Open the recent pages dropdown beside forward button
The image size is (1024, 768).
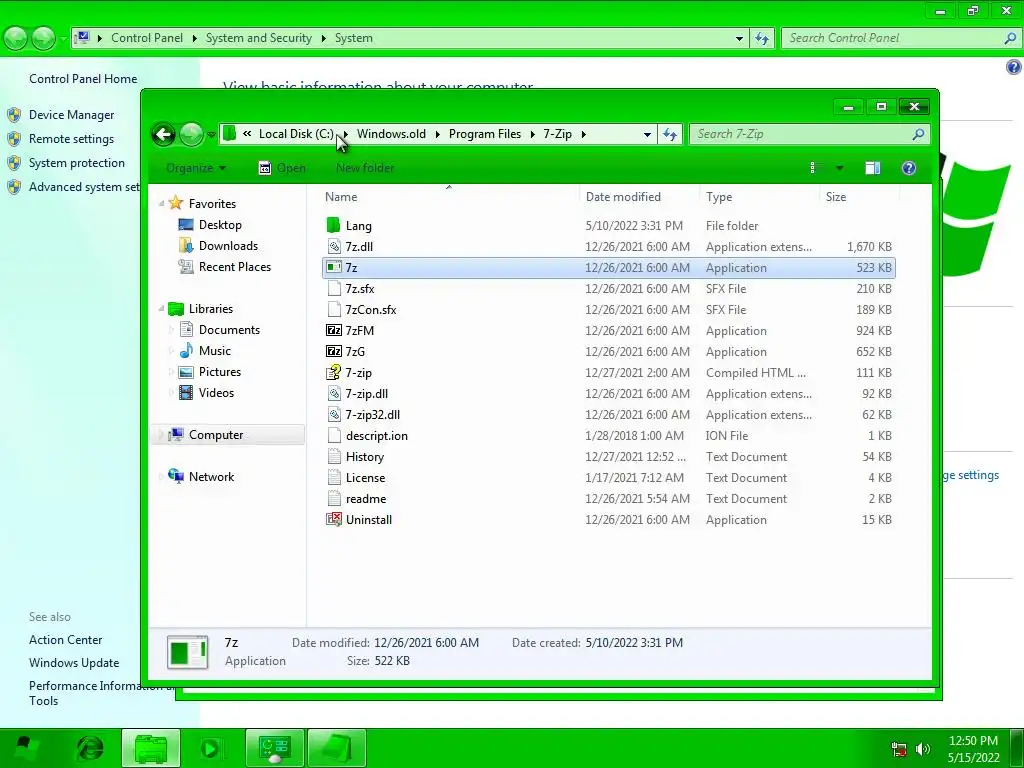211,135
